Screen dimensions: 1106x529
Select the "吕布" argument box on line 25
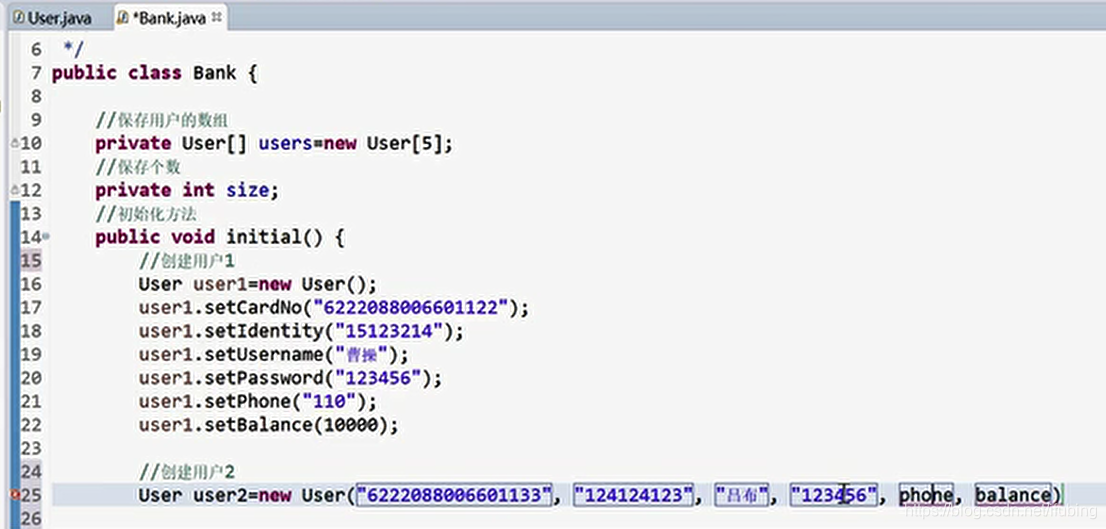coord(742,495)
